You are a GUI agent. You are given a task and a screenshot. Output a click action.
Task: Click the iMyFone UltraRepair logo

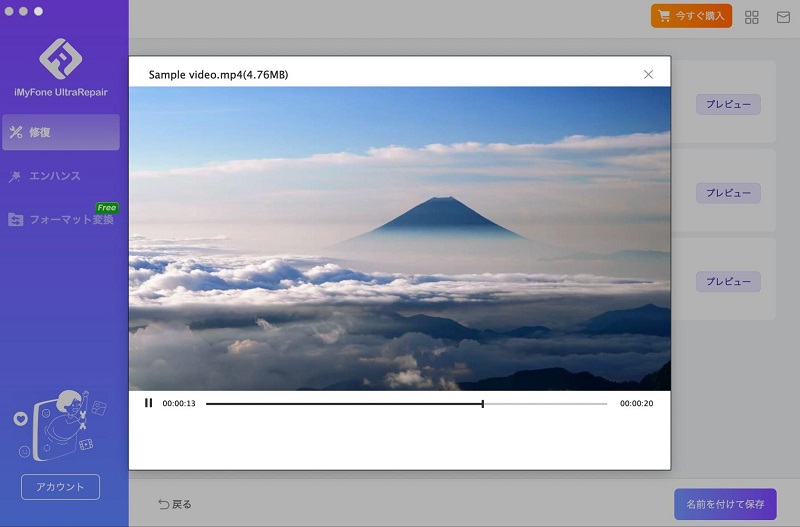pyautogui.click(x=61, y=59)
